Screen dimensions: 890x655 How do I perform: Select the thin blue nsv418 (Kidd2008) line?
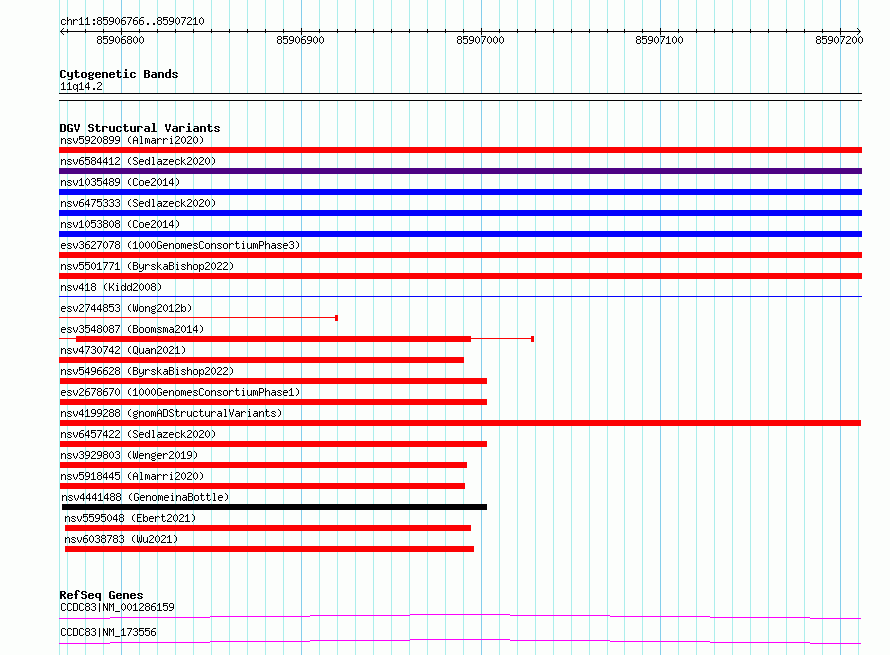pyautogui.click(x=460, y=297)
